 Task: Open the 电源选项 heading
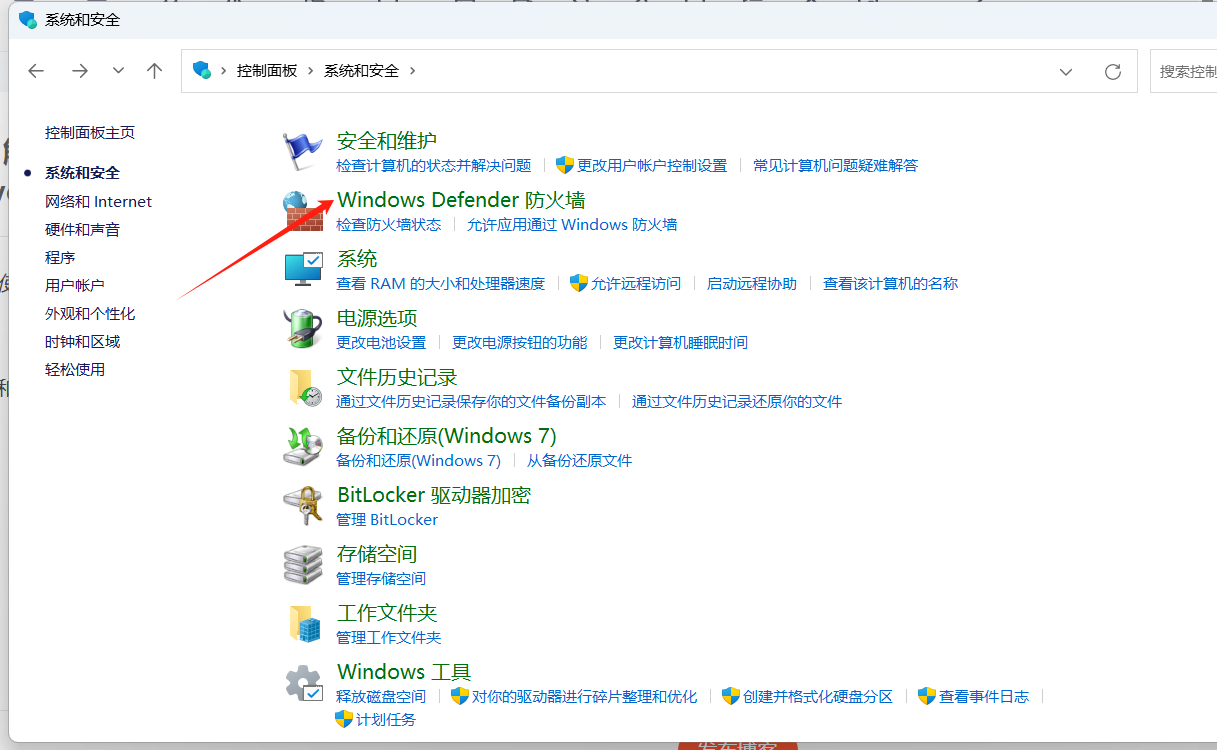(377, 318)
